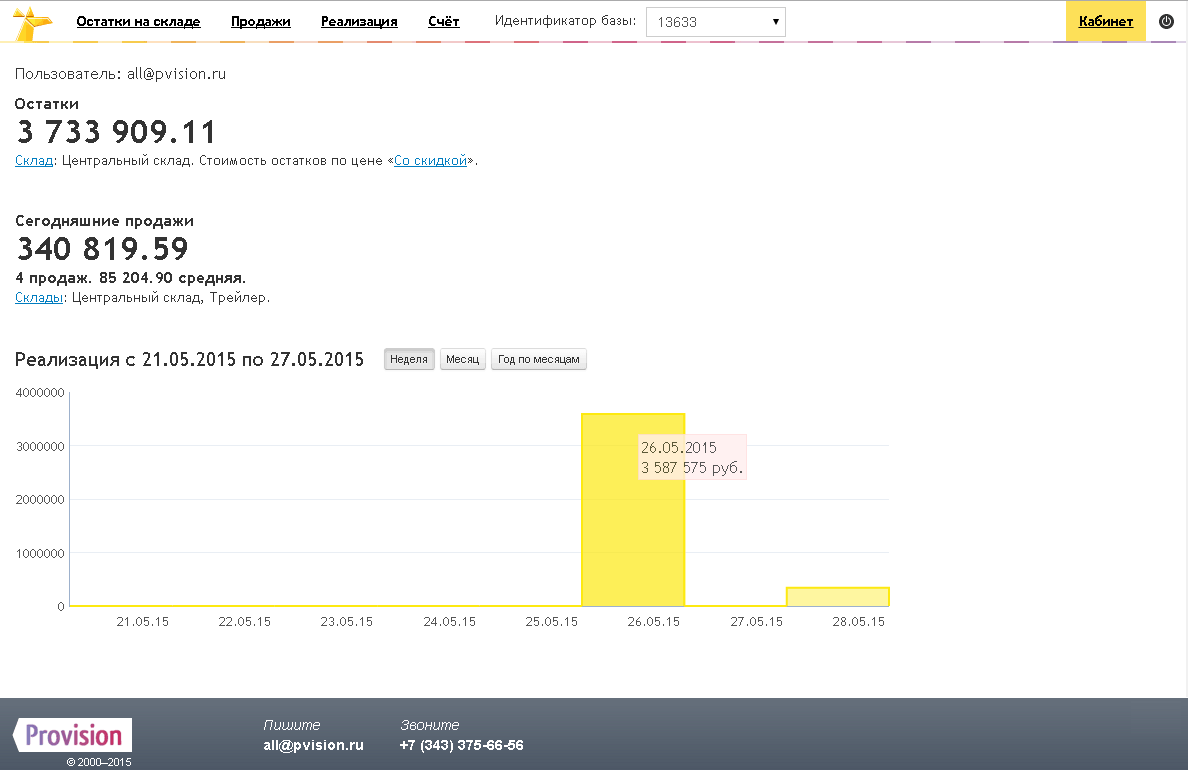Image resolution: width=1188 pixels, height=770 pixels.
Task: Go to the Продажи section
Action: (260, 22)
